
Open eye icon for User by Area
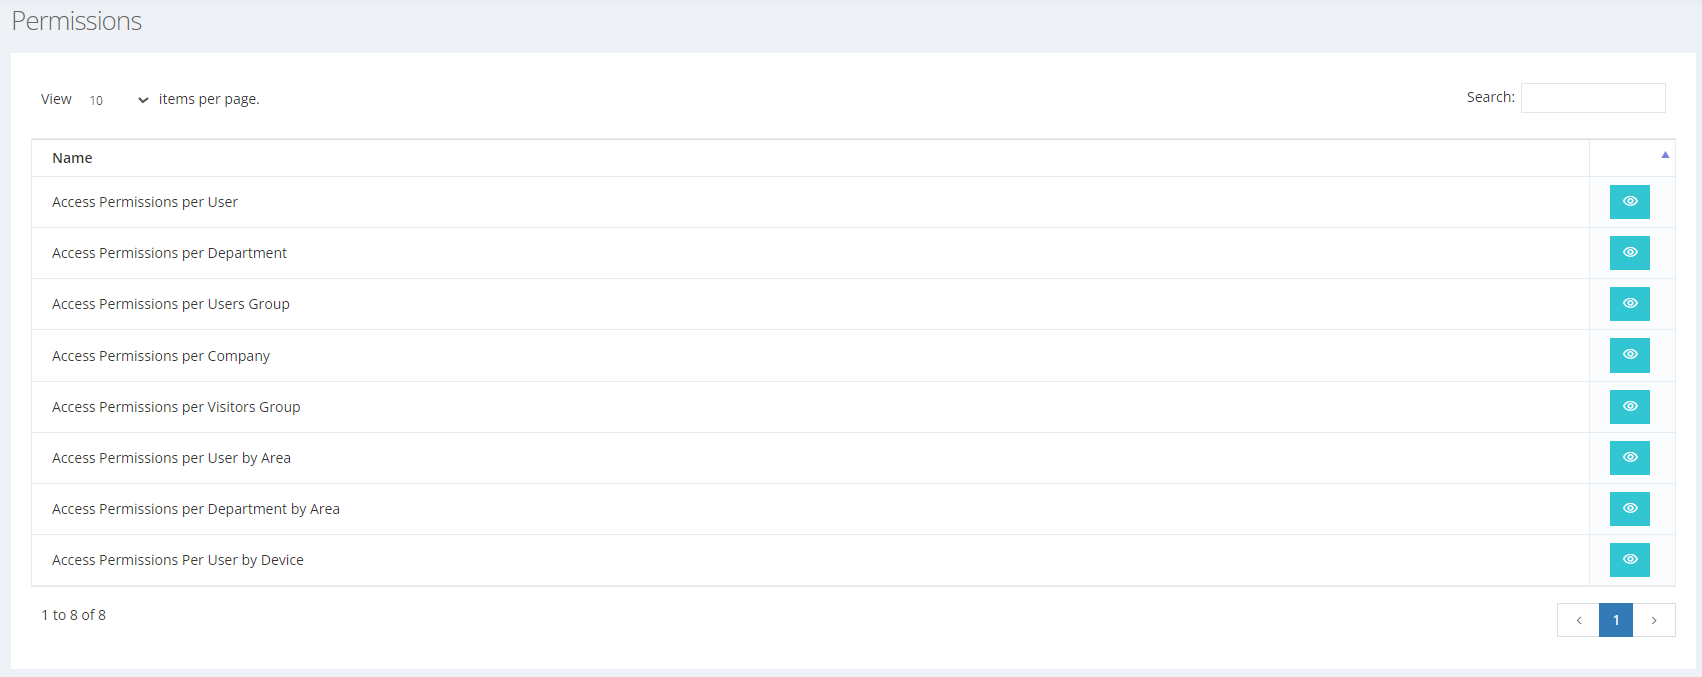(1629, 458)
